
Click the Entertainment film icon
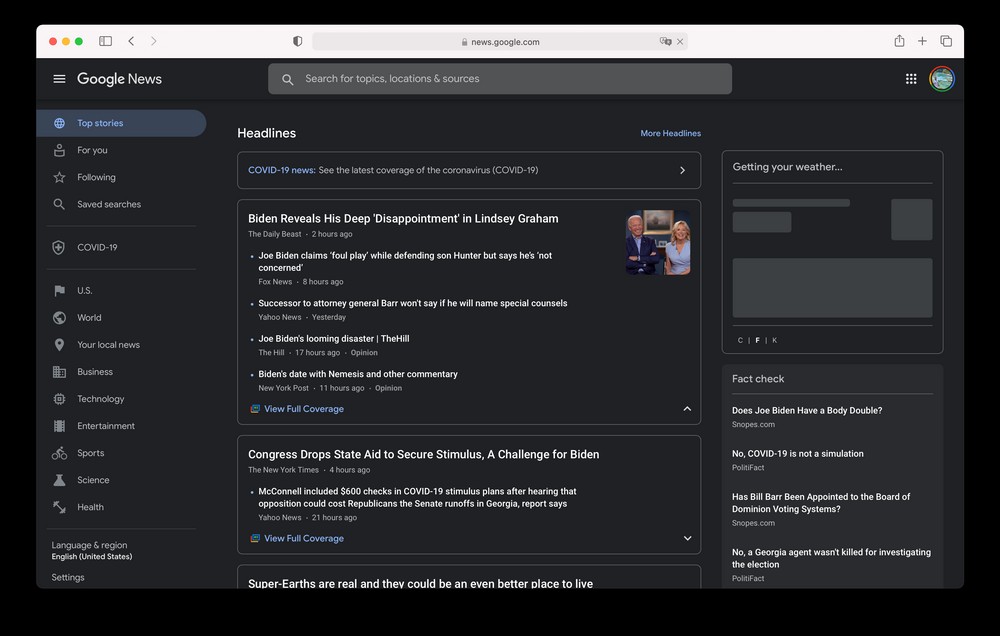pyautogui.click(x=59, y=426)
